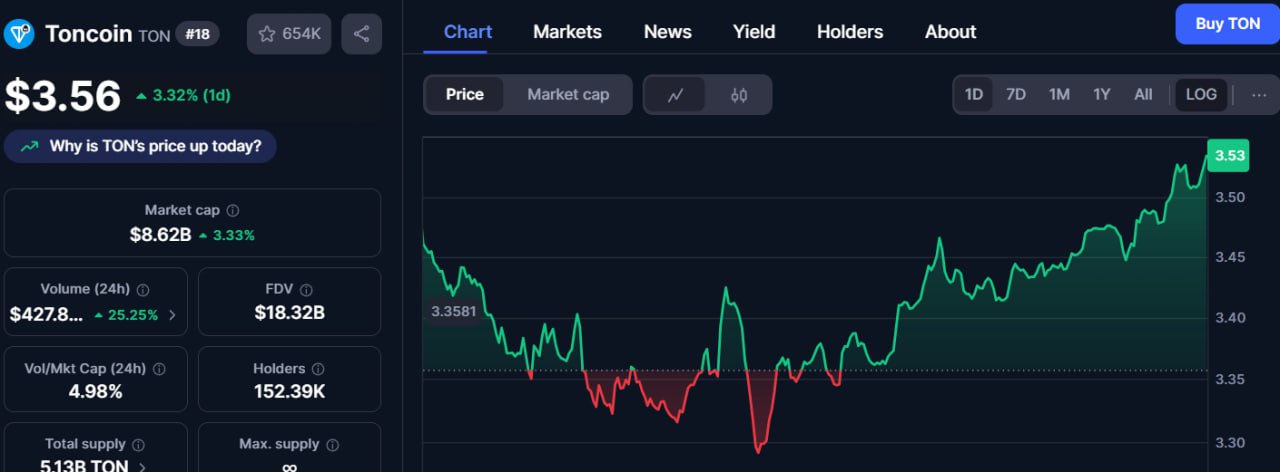Open the About tab
The height and width of the screenshot is (472, 1280).
click(x=950, y=32)
